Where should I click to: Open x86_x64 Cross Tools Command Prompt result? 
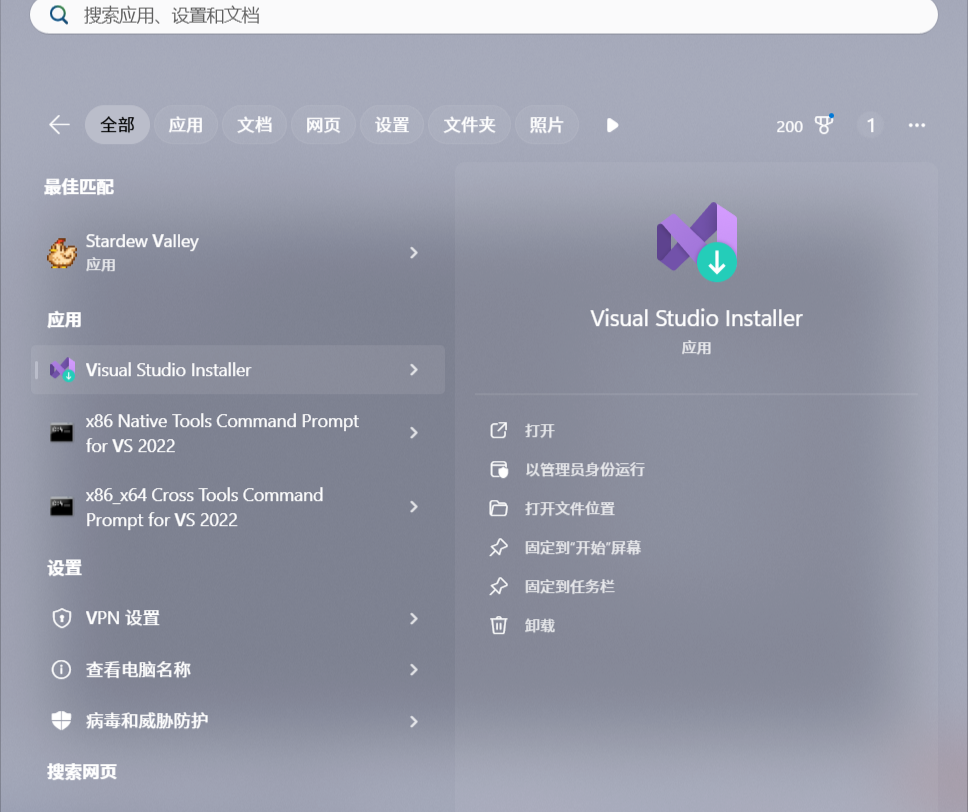[238, 507]
